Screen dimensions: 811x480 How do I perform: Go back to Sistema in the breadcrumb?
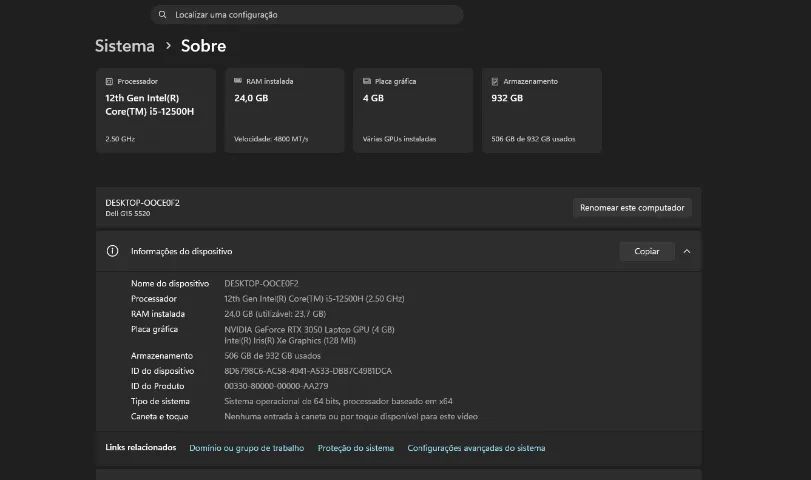(x=125, y=46)
